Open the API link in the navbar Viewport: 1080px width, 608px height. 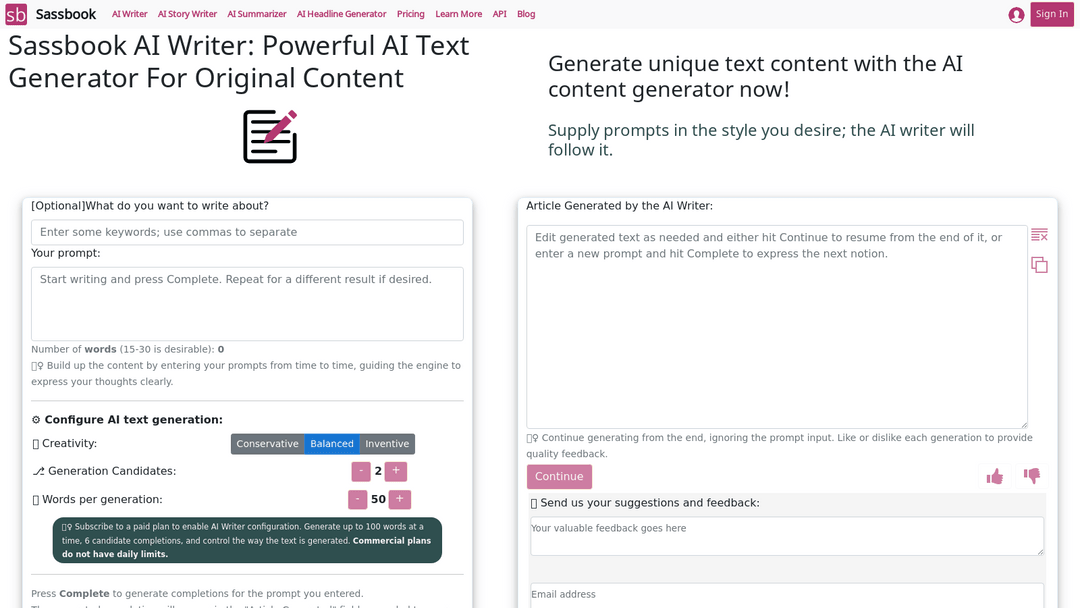[499, 14]
